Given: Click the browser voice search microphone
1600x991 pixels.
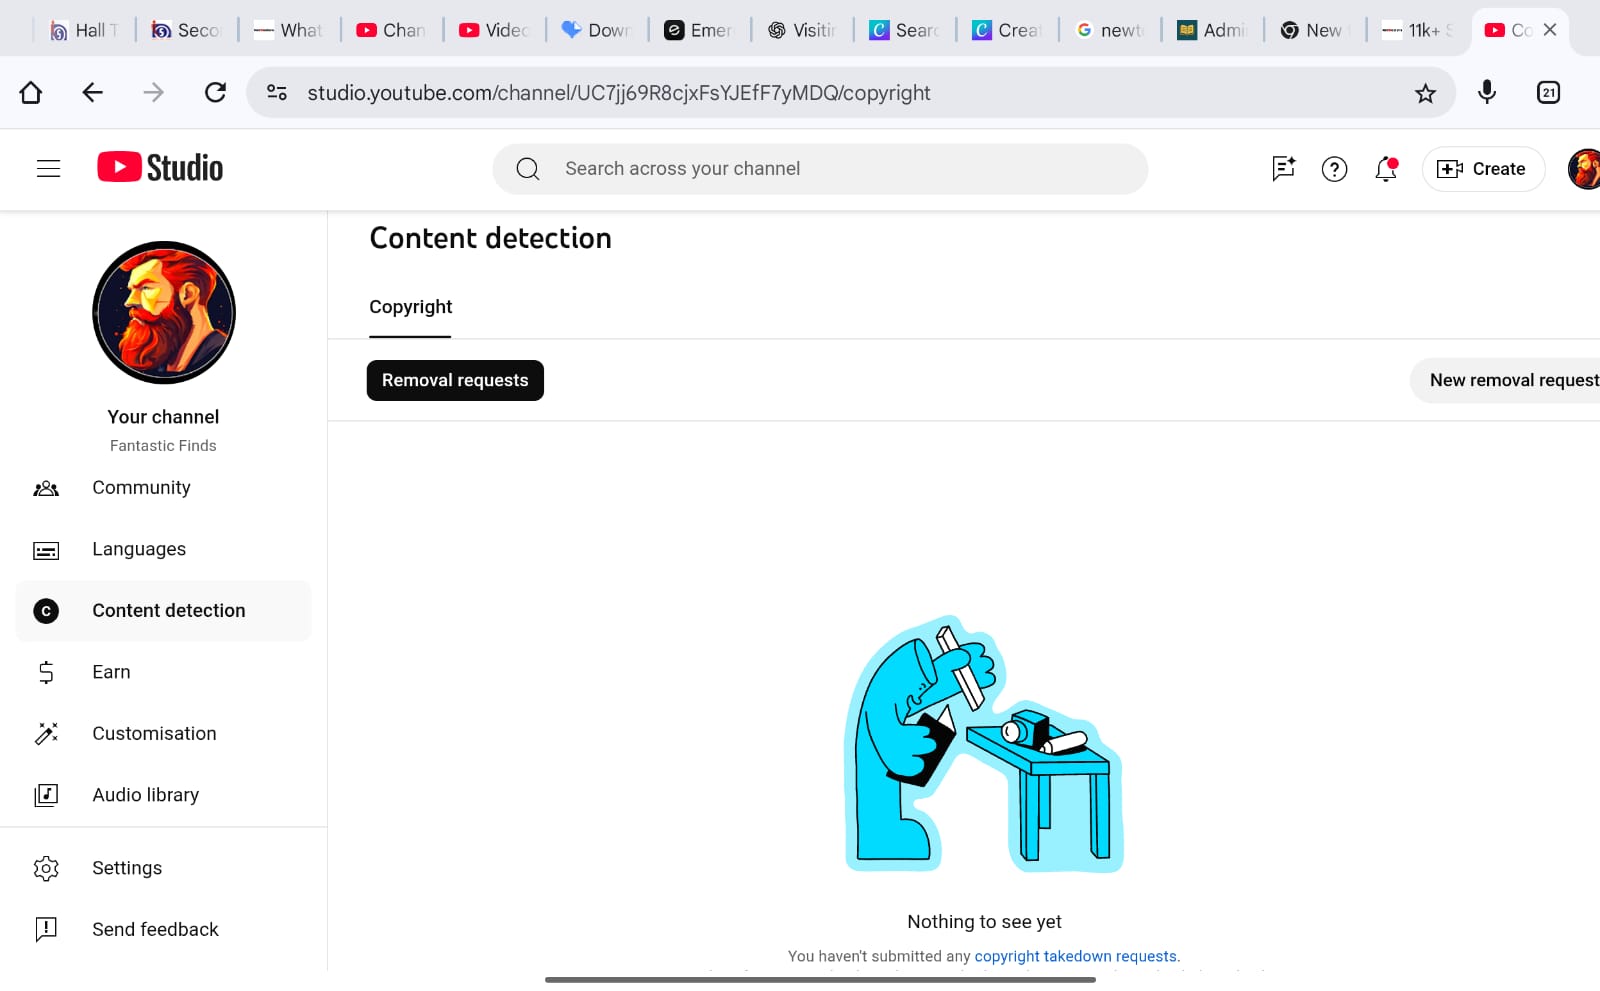Looking at the screenshot, I should point(1487,93).
